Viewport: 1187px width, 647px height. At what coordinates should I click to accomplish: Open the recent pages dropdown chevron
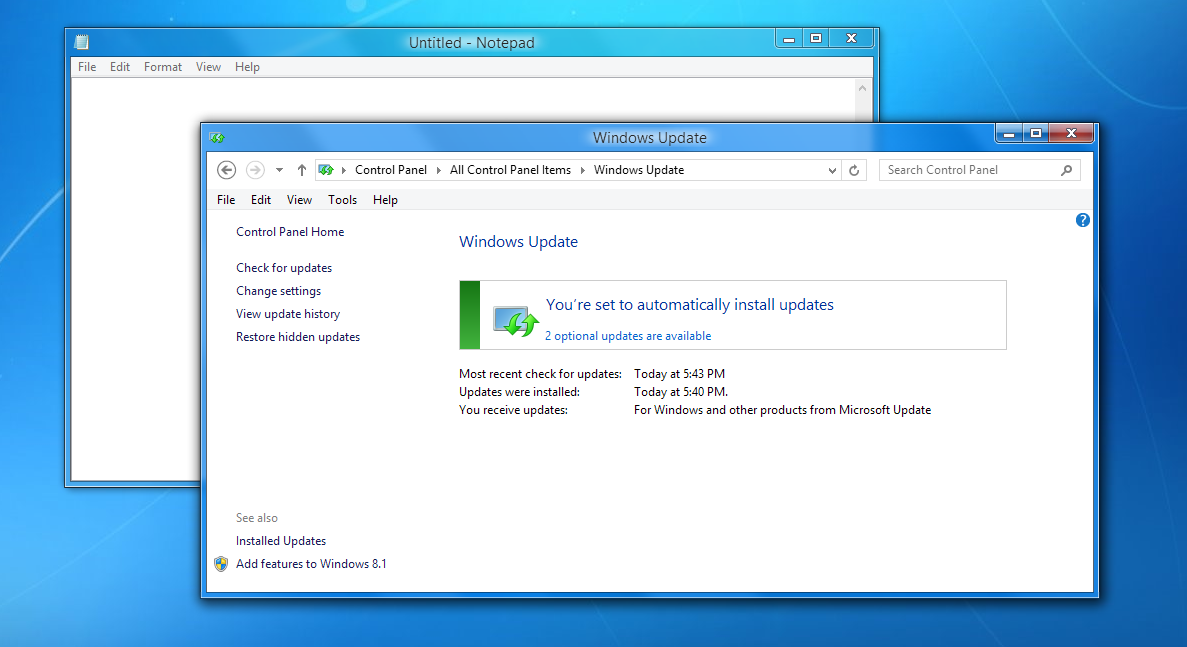coord(278,170)
